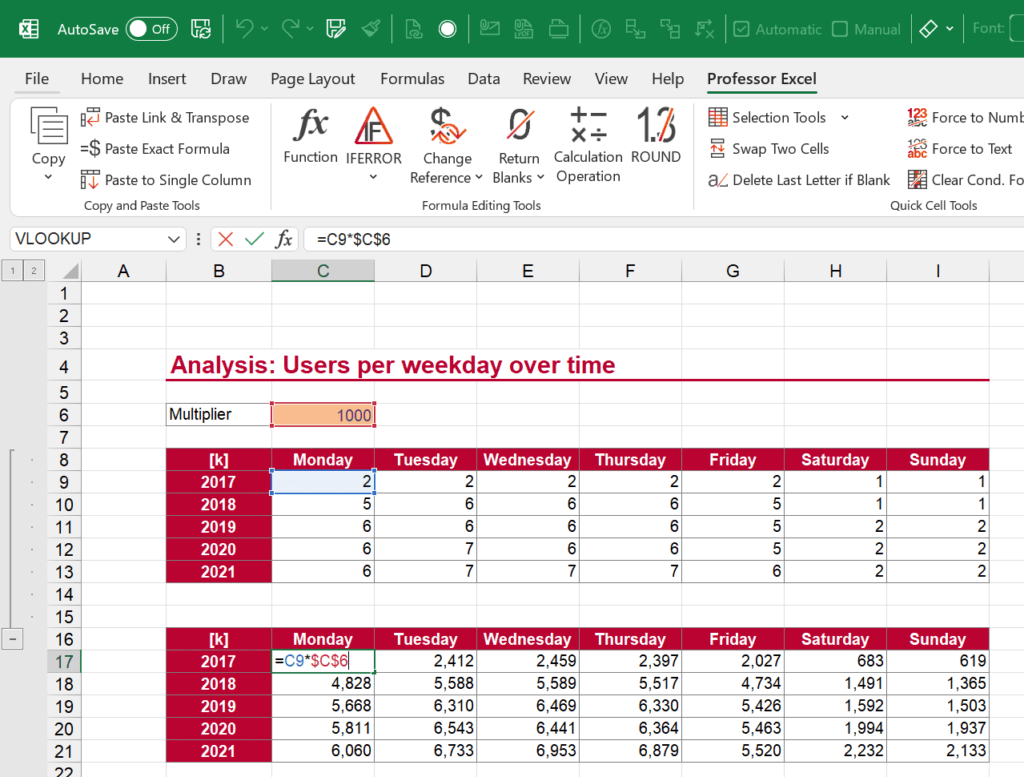
Task: Open the Name Box dropdown showing VLOOKUP
Action: pyautogui.click(x=172, y=238)
